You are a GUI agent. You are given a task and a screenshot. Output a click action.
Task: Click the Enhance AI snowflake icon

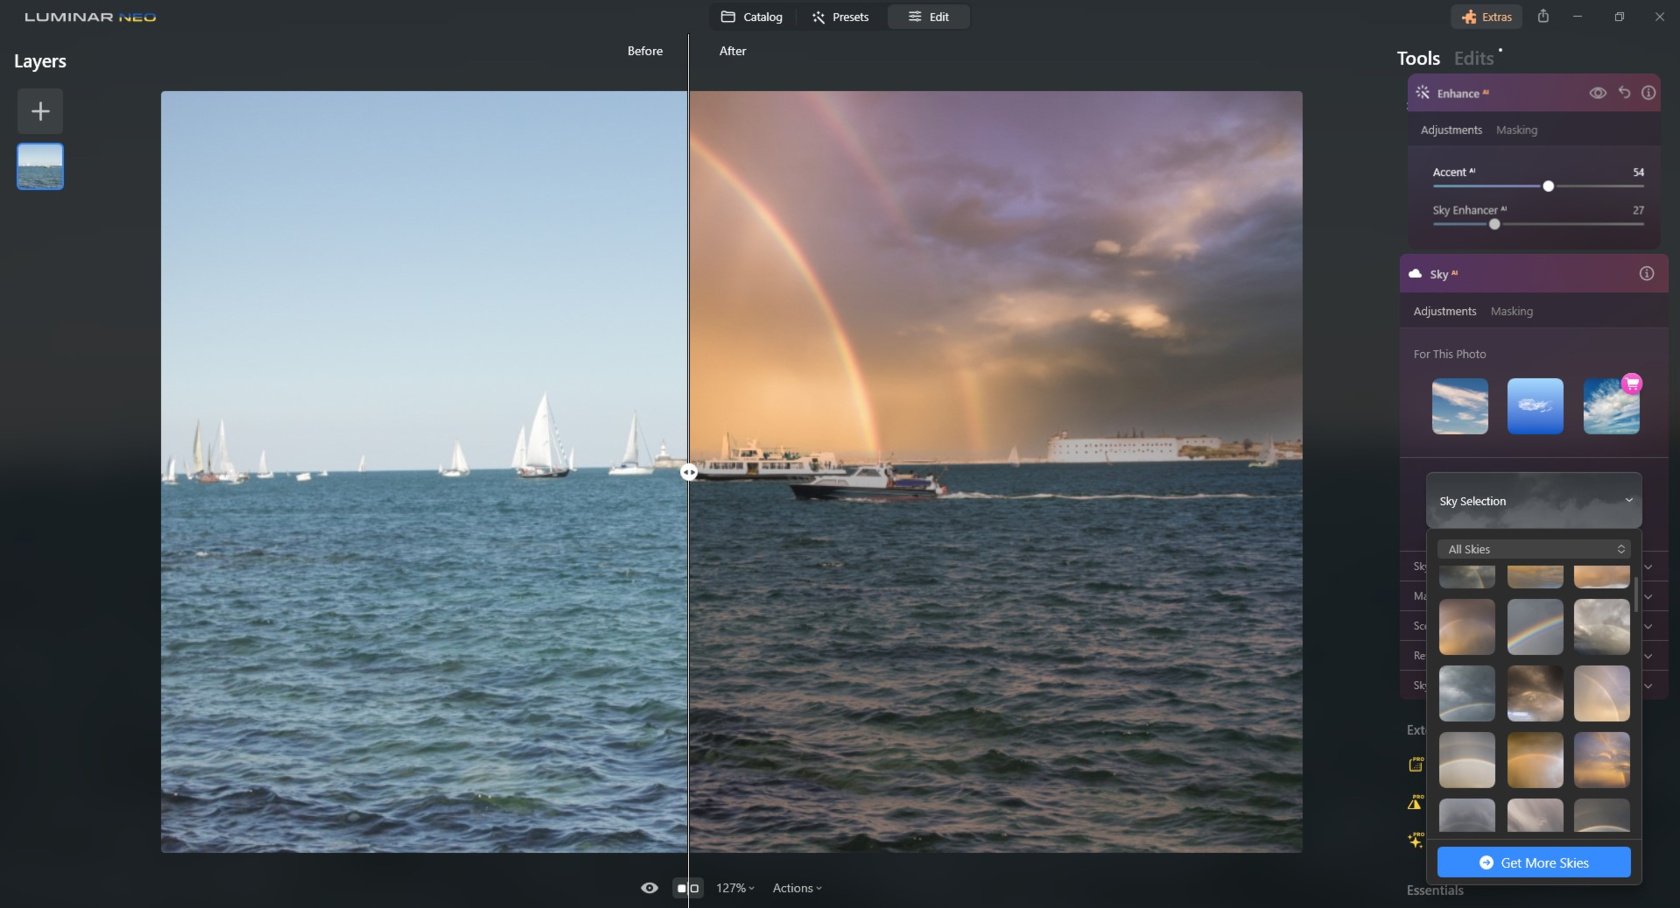[x=1422, y=92]
